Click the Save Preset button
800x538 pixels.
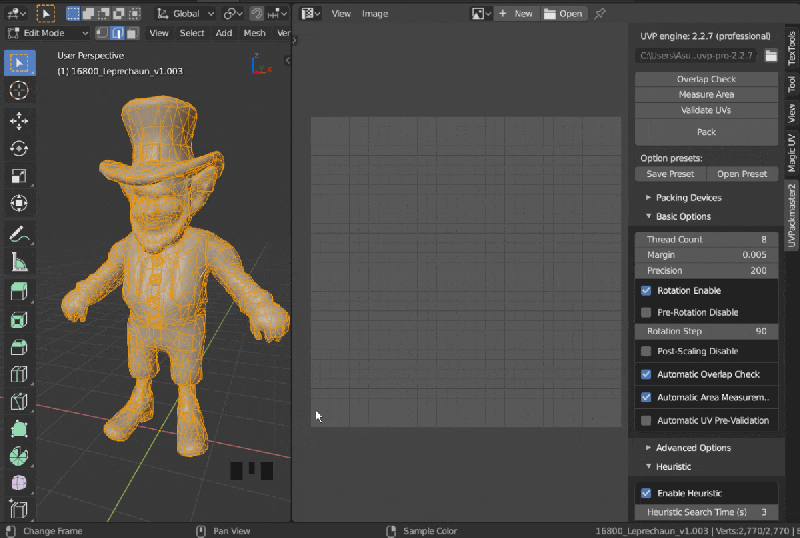670,174
